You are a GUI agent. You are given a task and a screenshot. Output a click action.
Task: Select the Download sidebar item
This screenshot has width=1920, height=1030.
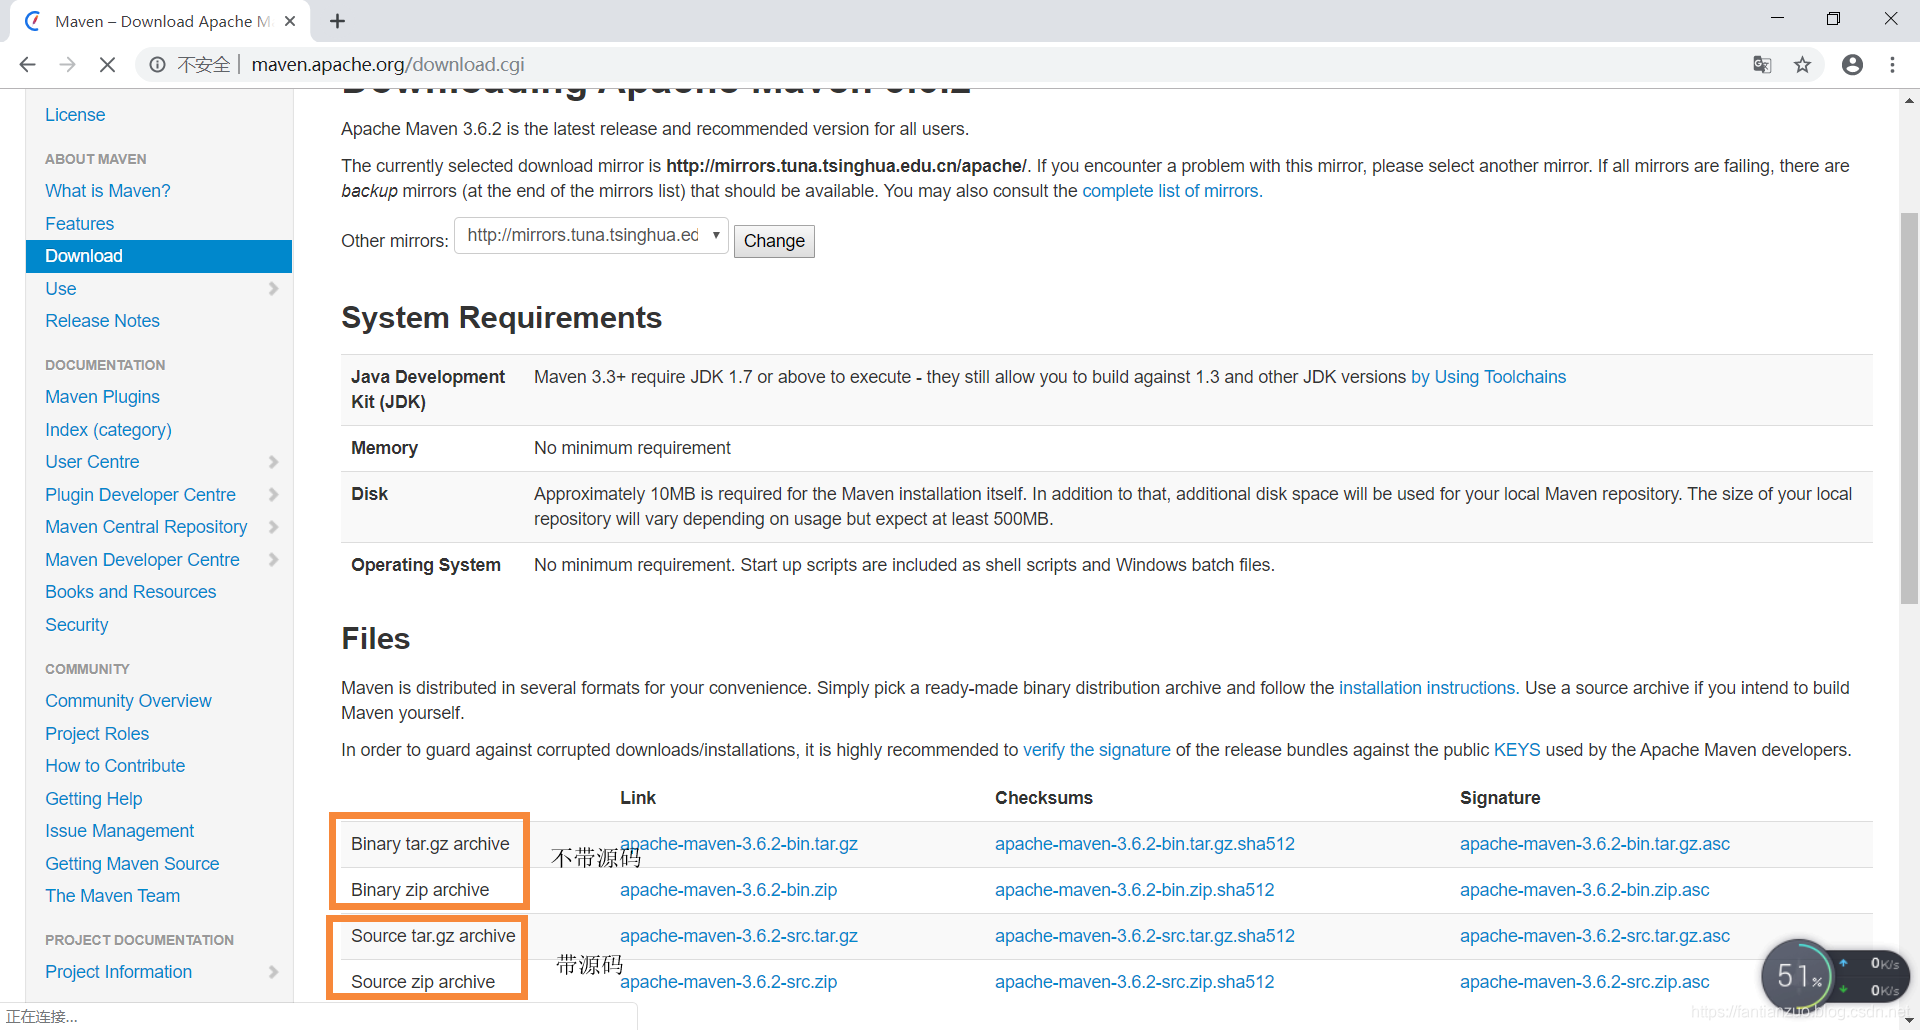(x=159, y=256)
